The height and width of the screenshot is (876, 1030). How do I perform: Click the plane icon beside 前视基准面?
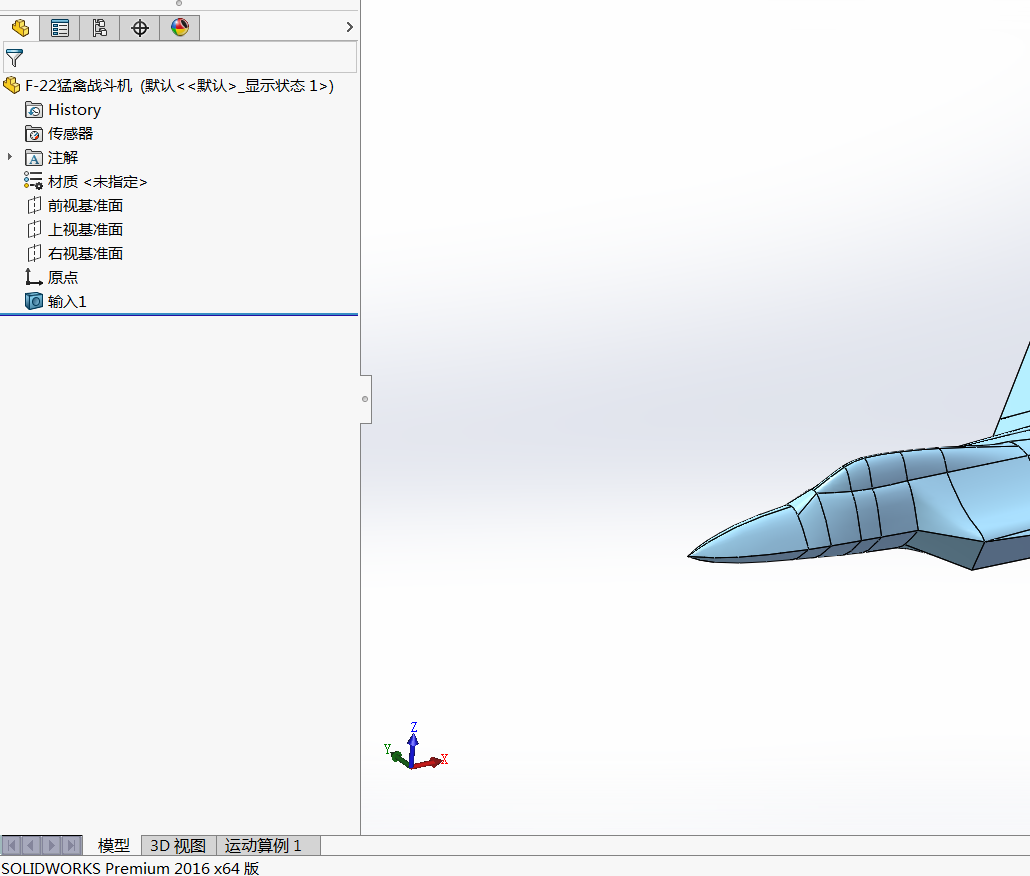point(34,206)
